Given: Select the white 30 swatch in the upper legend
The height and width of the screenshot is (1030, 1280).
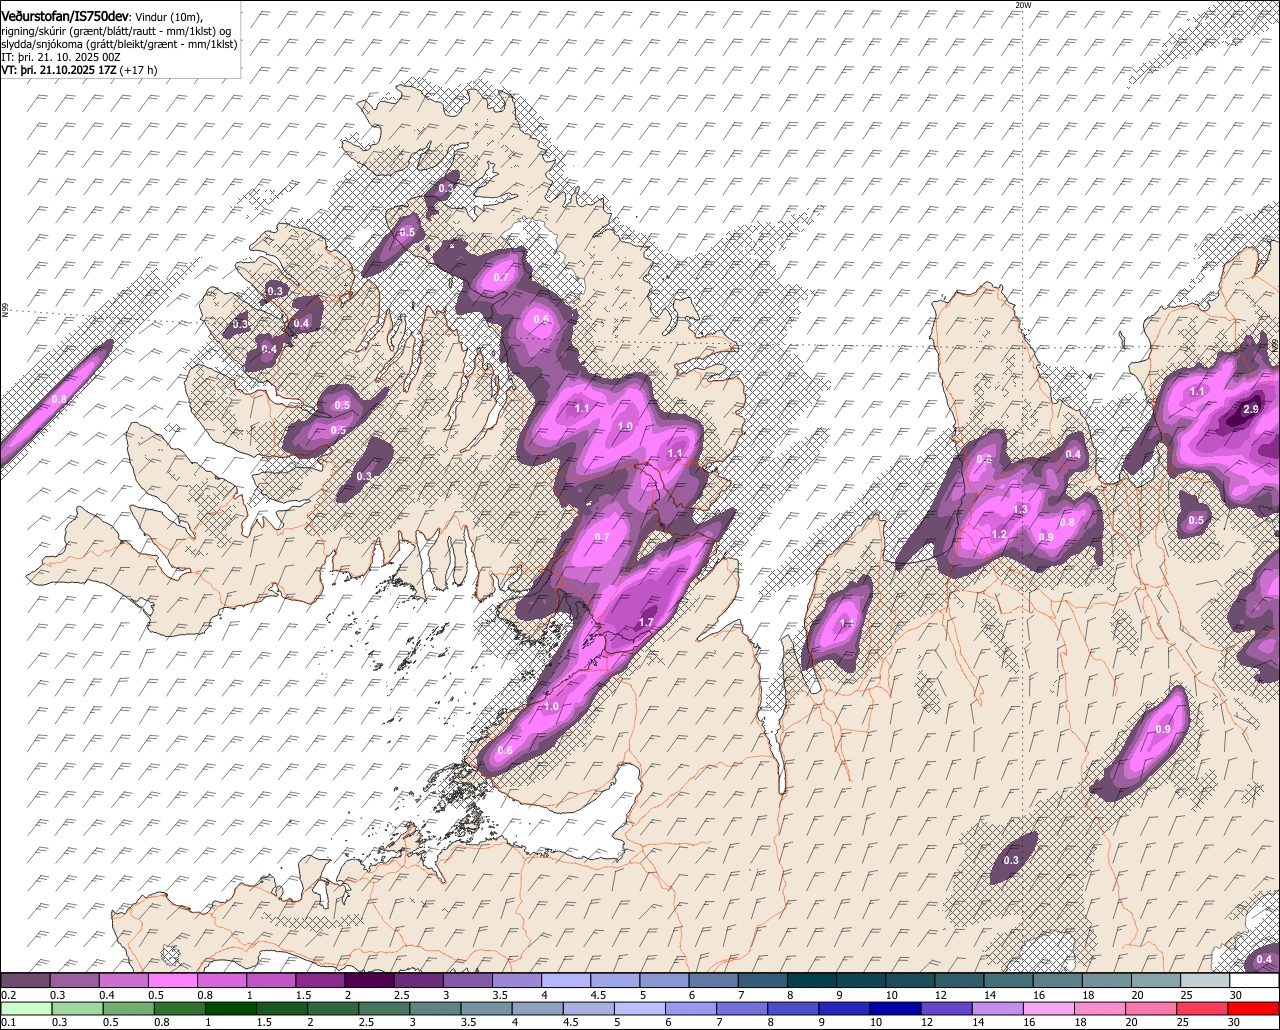Looking at the screenshot, I should coord(1254,980).
